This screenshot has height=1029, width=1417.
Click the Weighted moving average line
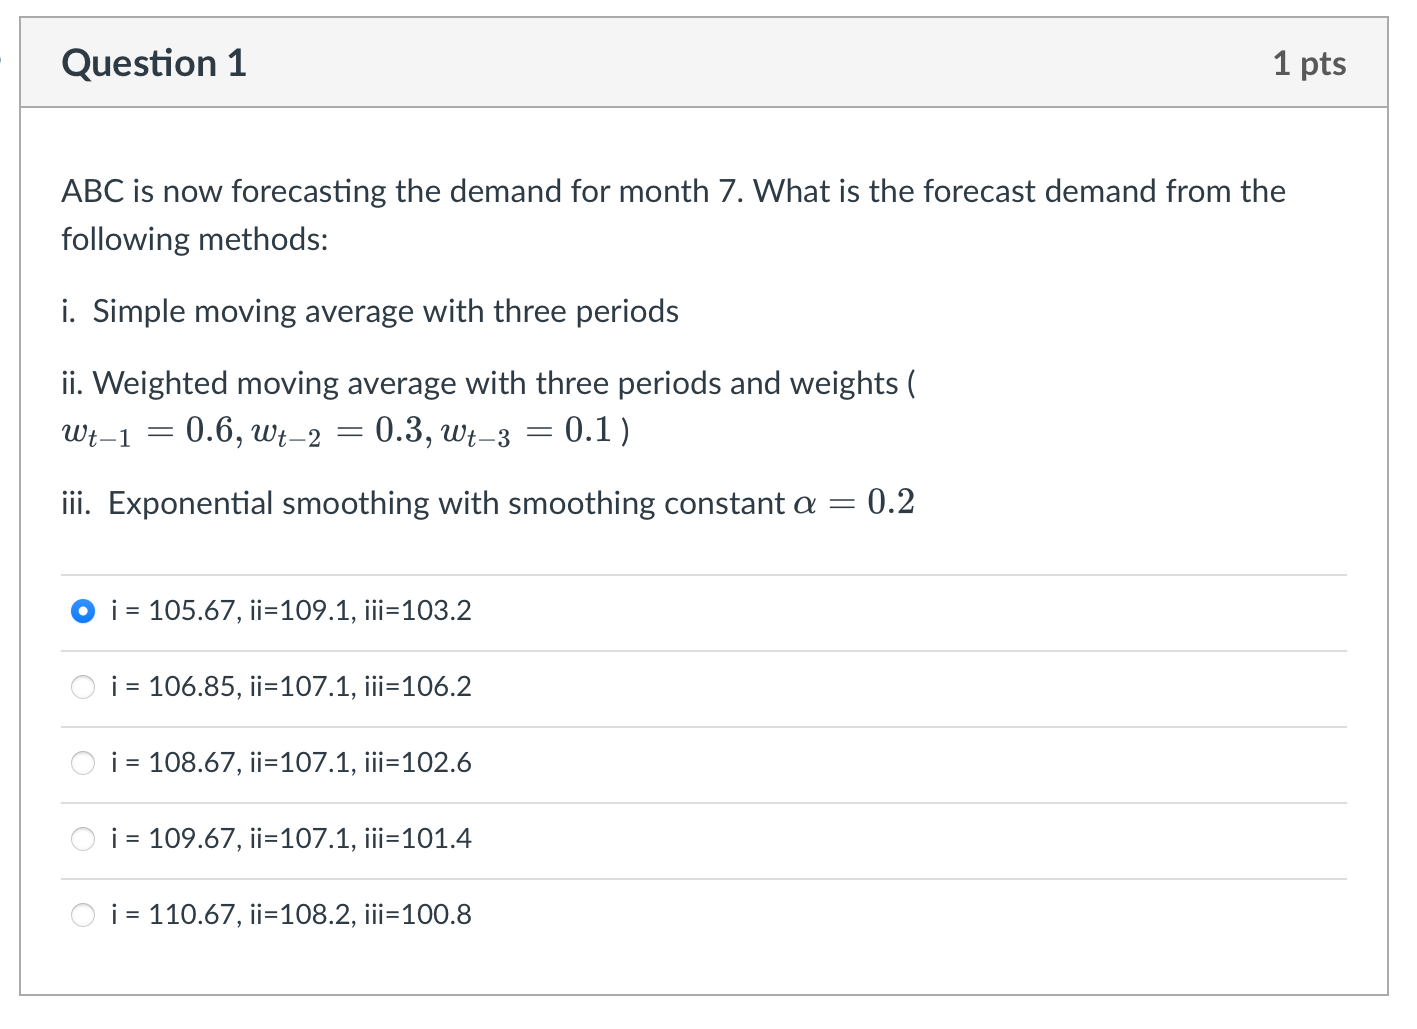pyautogui.click(x=488, y=383)
